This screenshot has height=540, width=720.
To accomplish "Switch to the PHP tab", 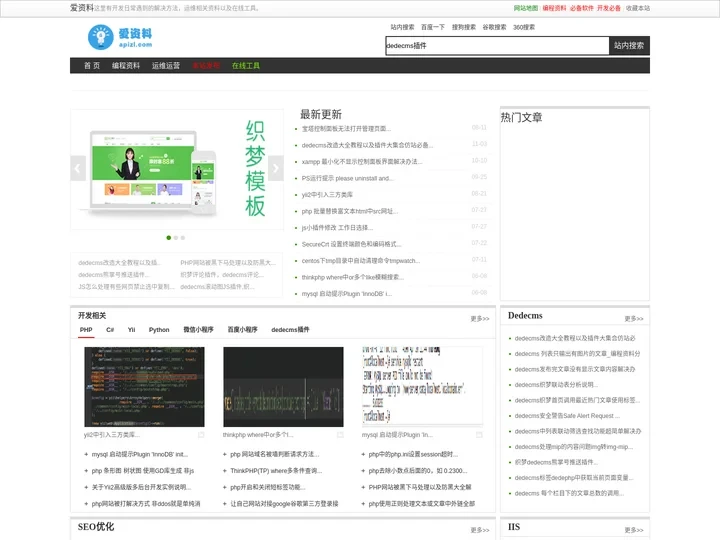I will point(86,330).
